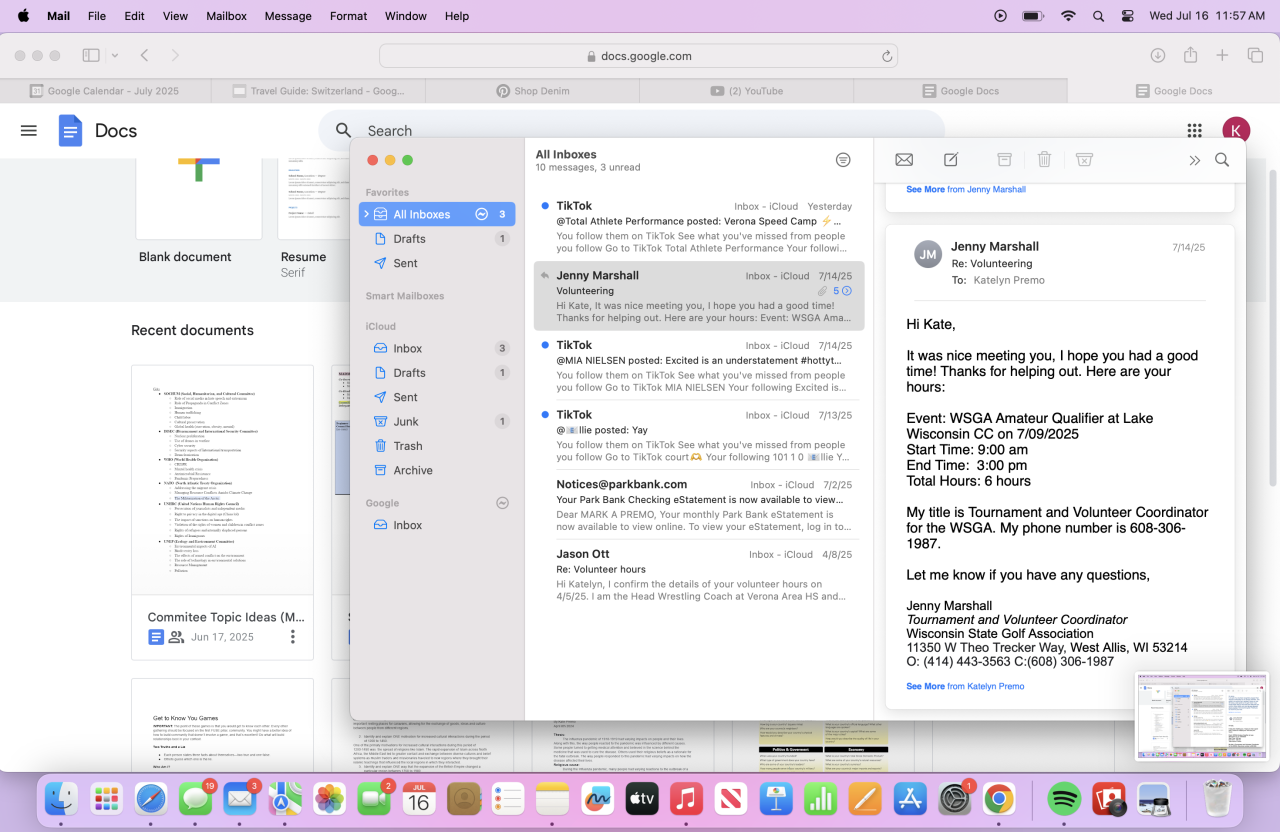Open the Message menu in the menu bar
The image size is (1280, 832).
click(288, 16)
